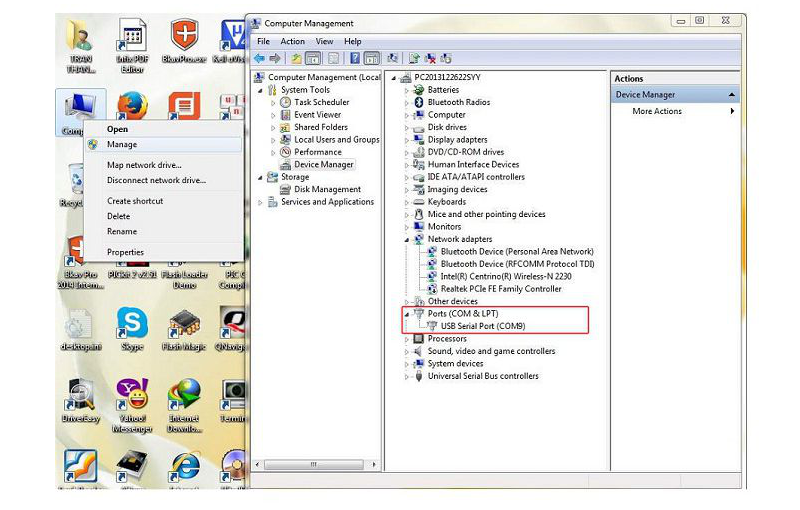Click the Back arrow in toolbar
Screen dimensions: 800x510
point(260,58)
